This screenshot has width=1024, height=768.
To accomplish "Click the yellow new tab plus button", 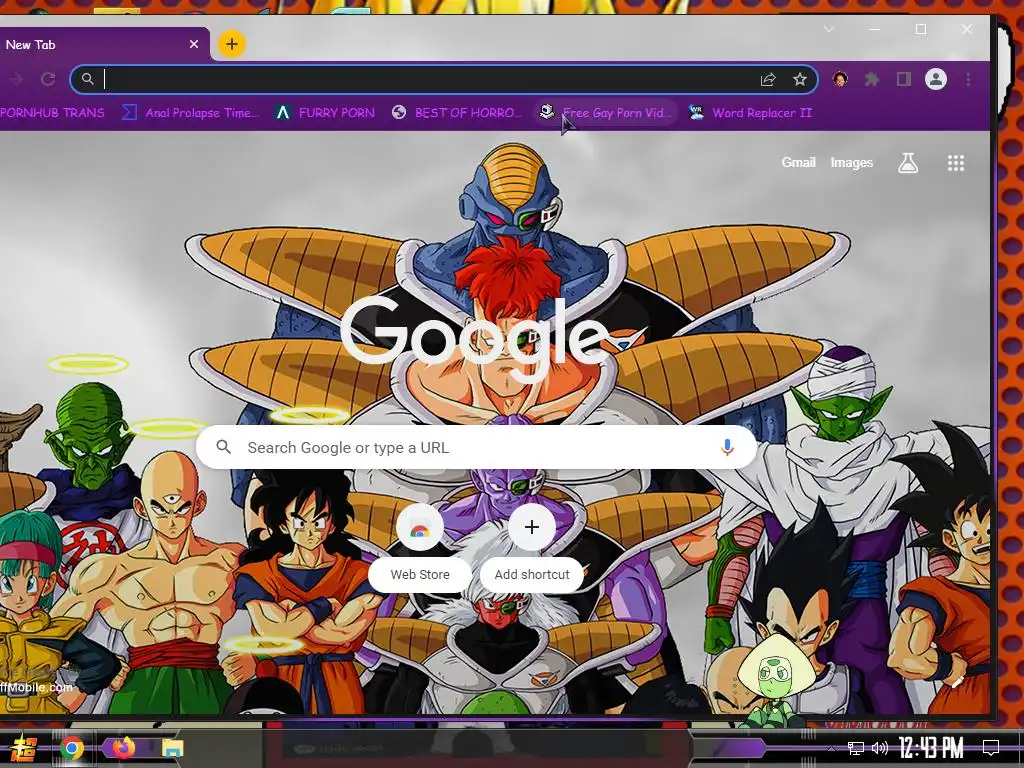I will (x=231, y=44).
